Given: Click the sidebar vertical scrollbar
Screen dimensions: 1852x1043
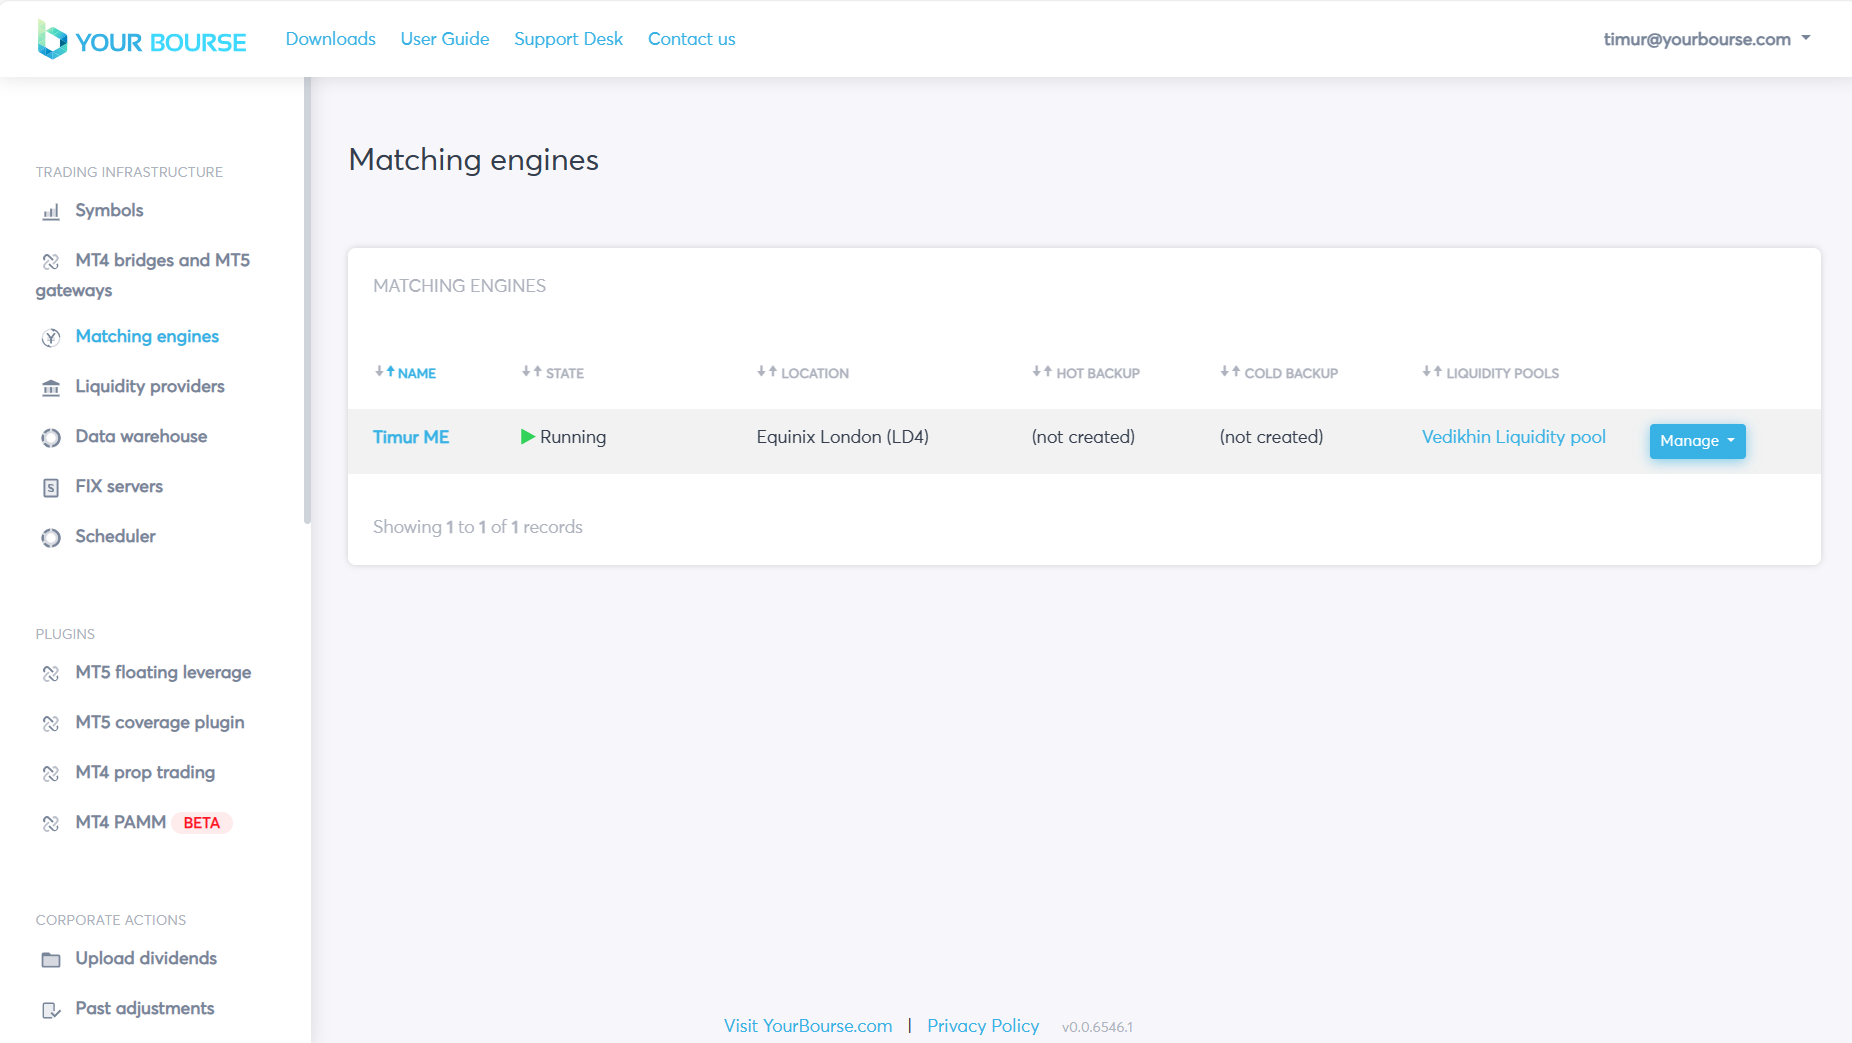Looking at the screenshot, I should [x=307, y=300].
